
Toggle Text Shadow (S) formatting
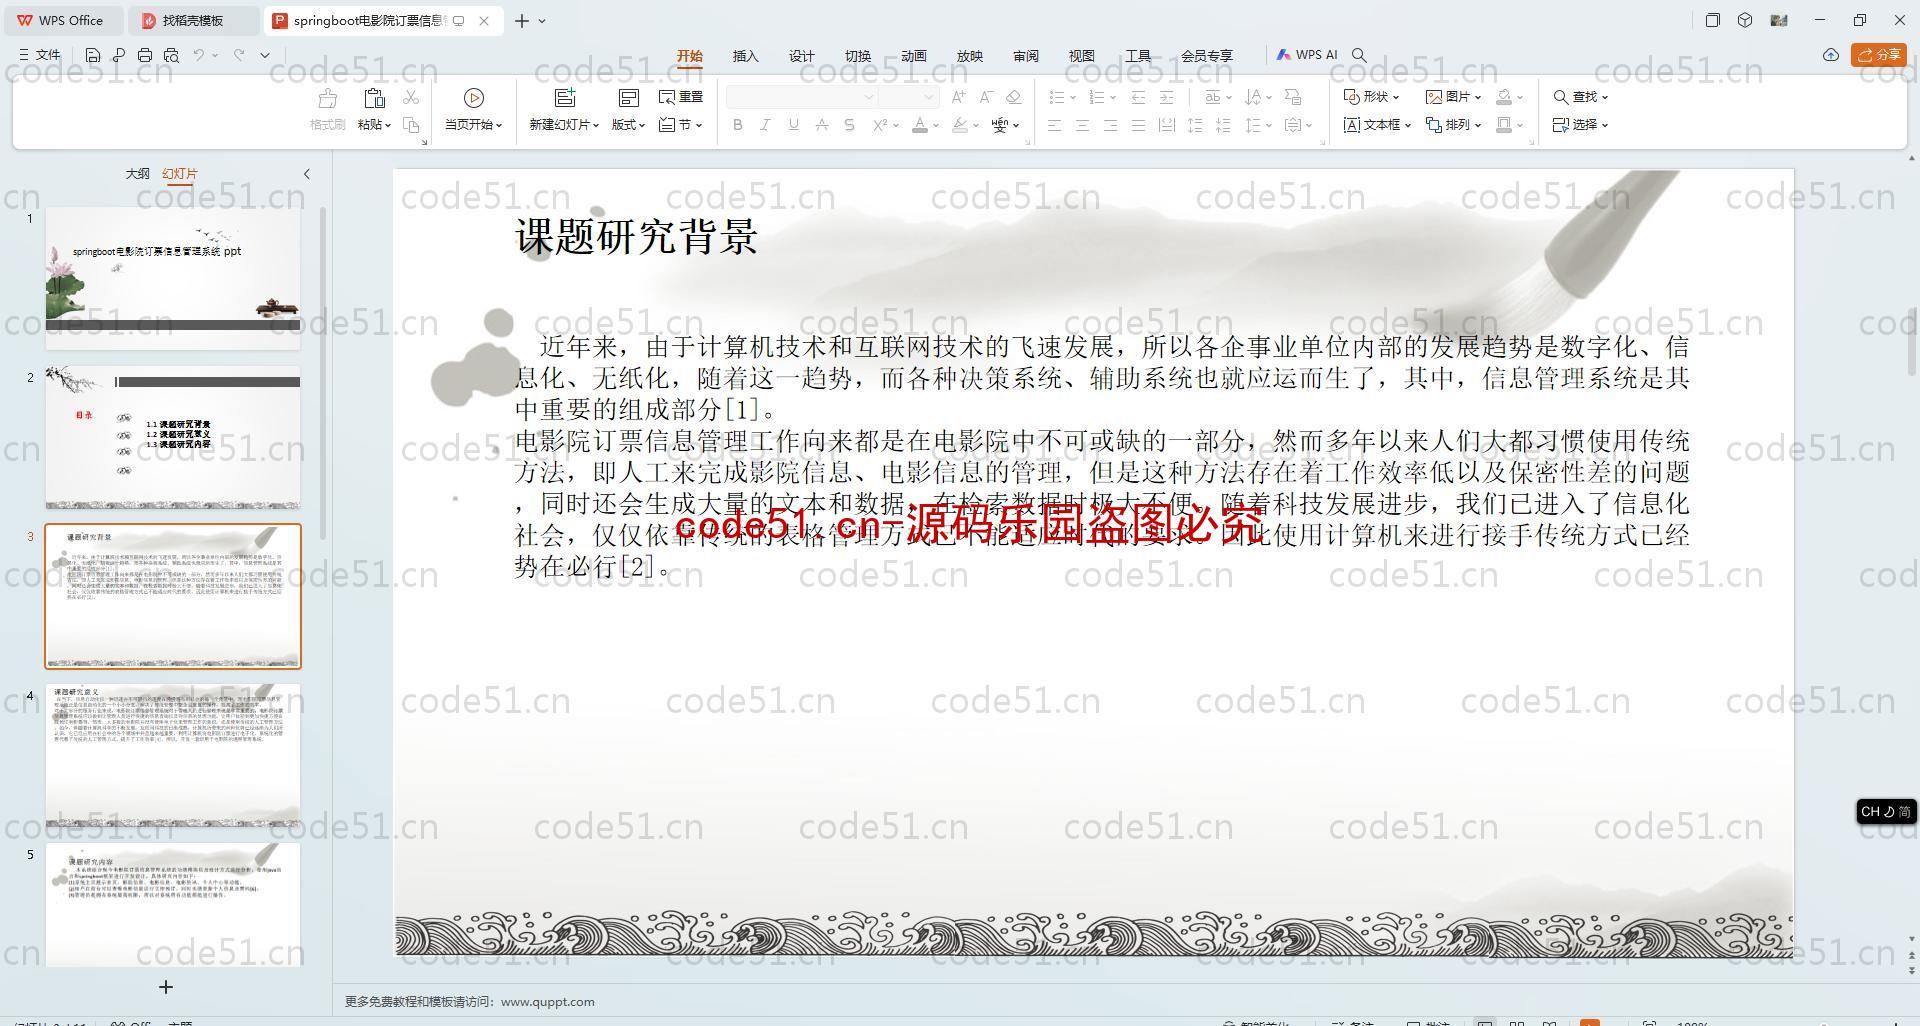[x=849, y=125]
